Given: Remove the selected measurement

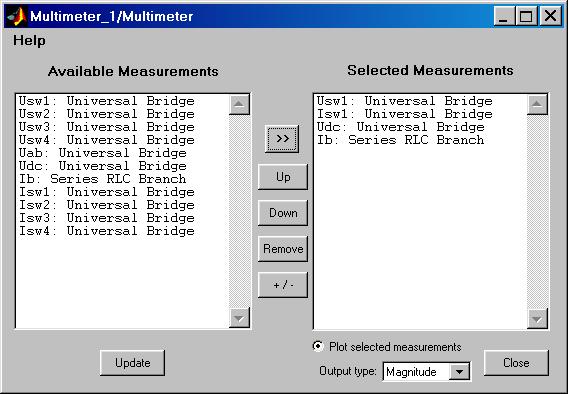Looking at the screenshot, I should (283, 249).
